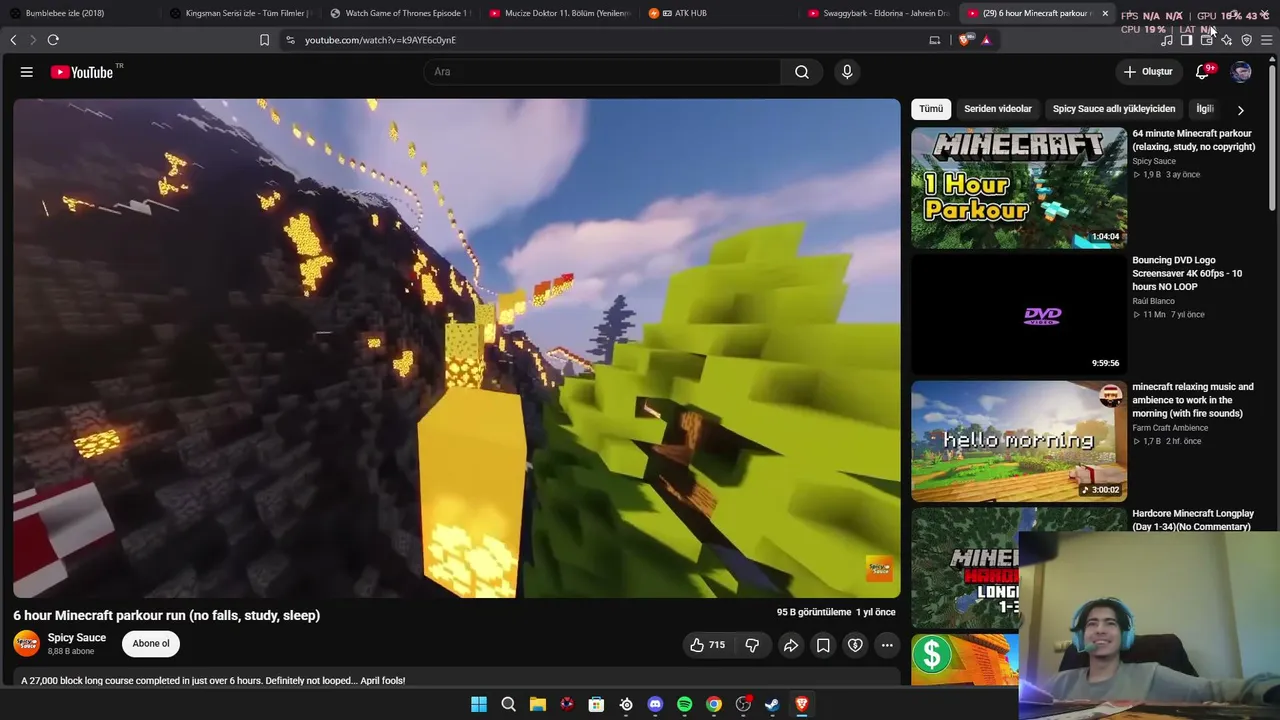Like the video with thumbs up

[707, 645]
